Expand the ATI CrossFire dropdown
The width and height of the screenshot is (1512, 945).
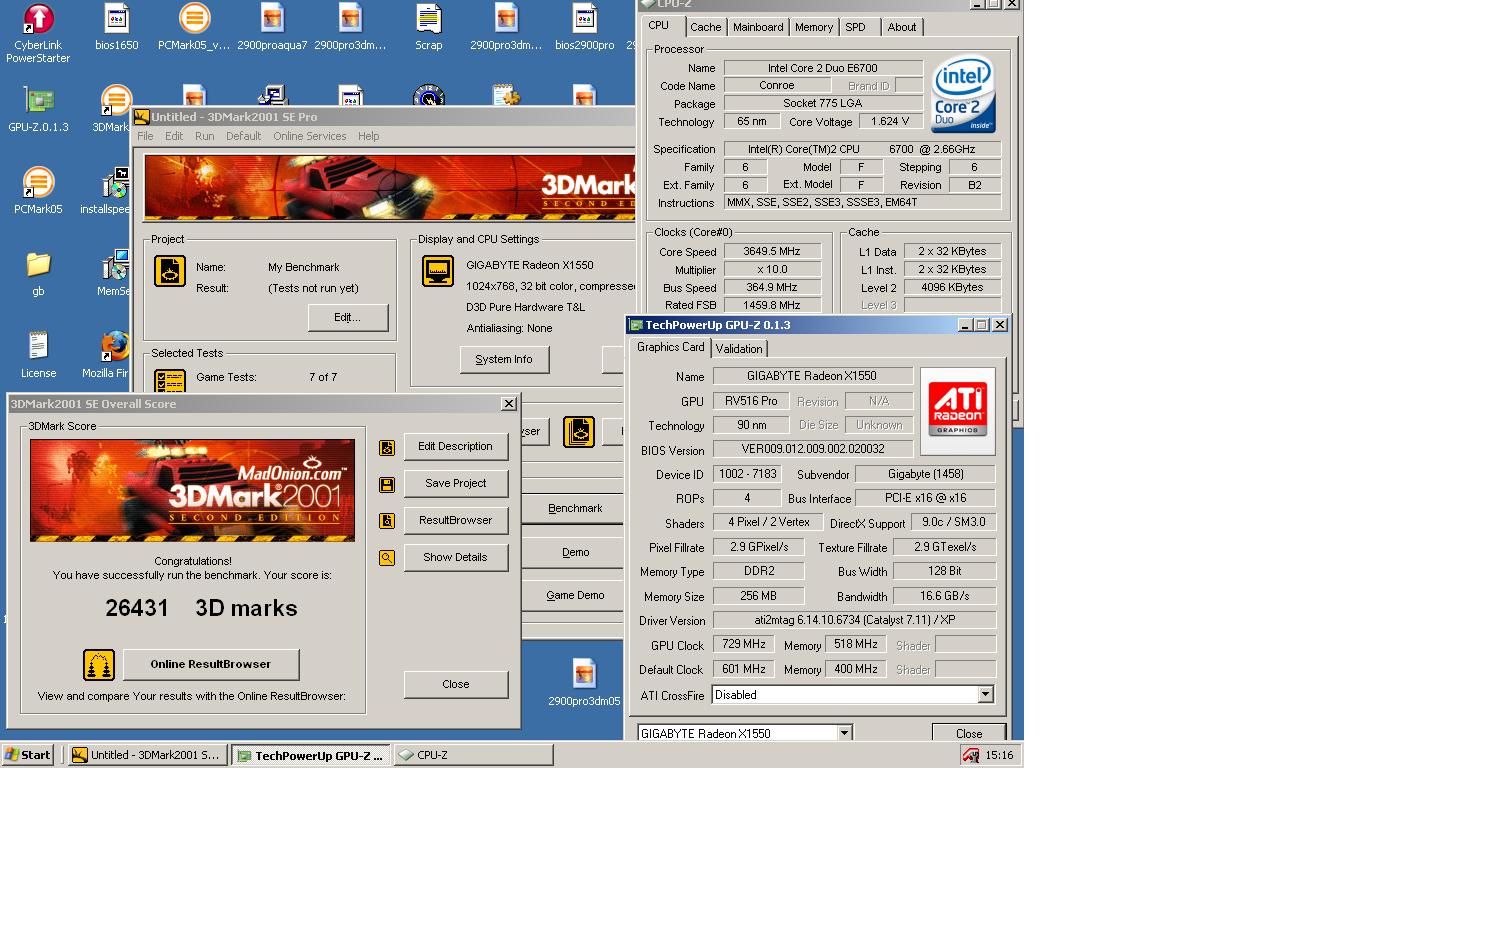click(985, 695)
